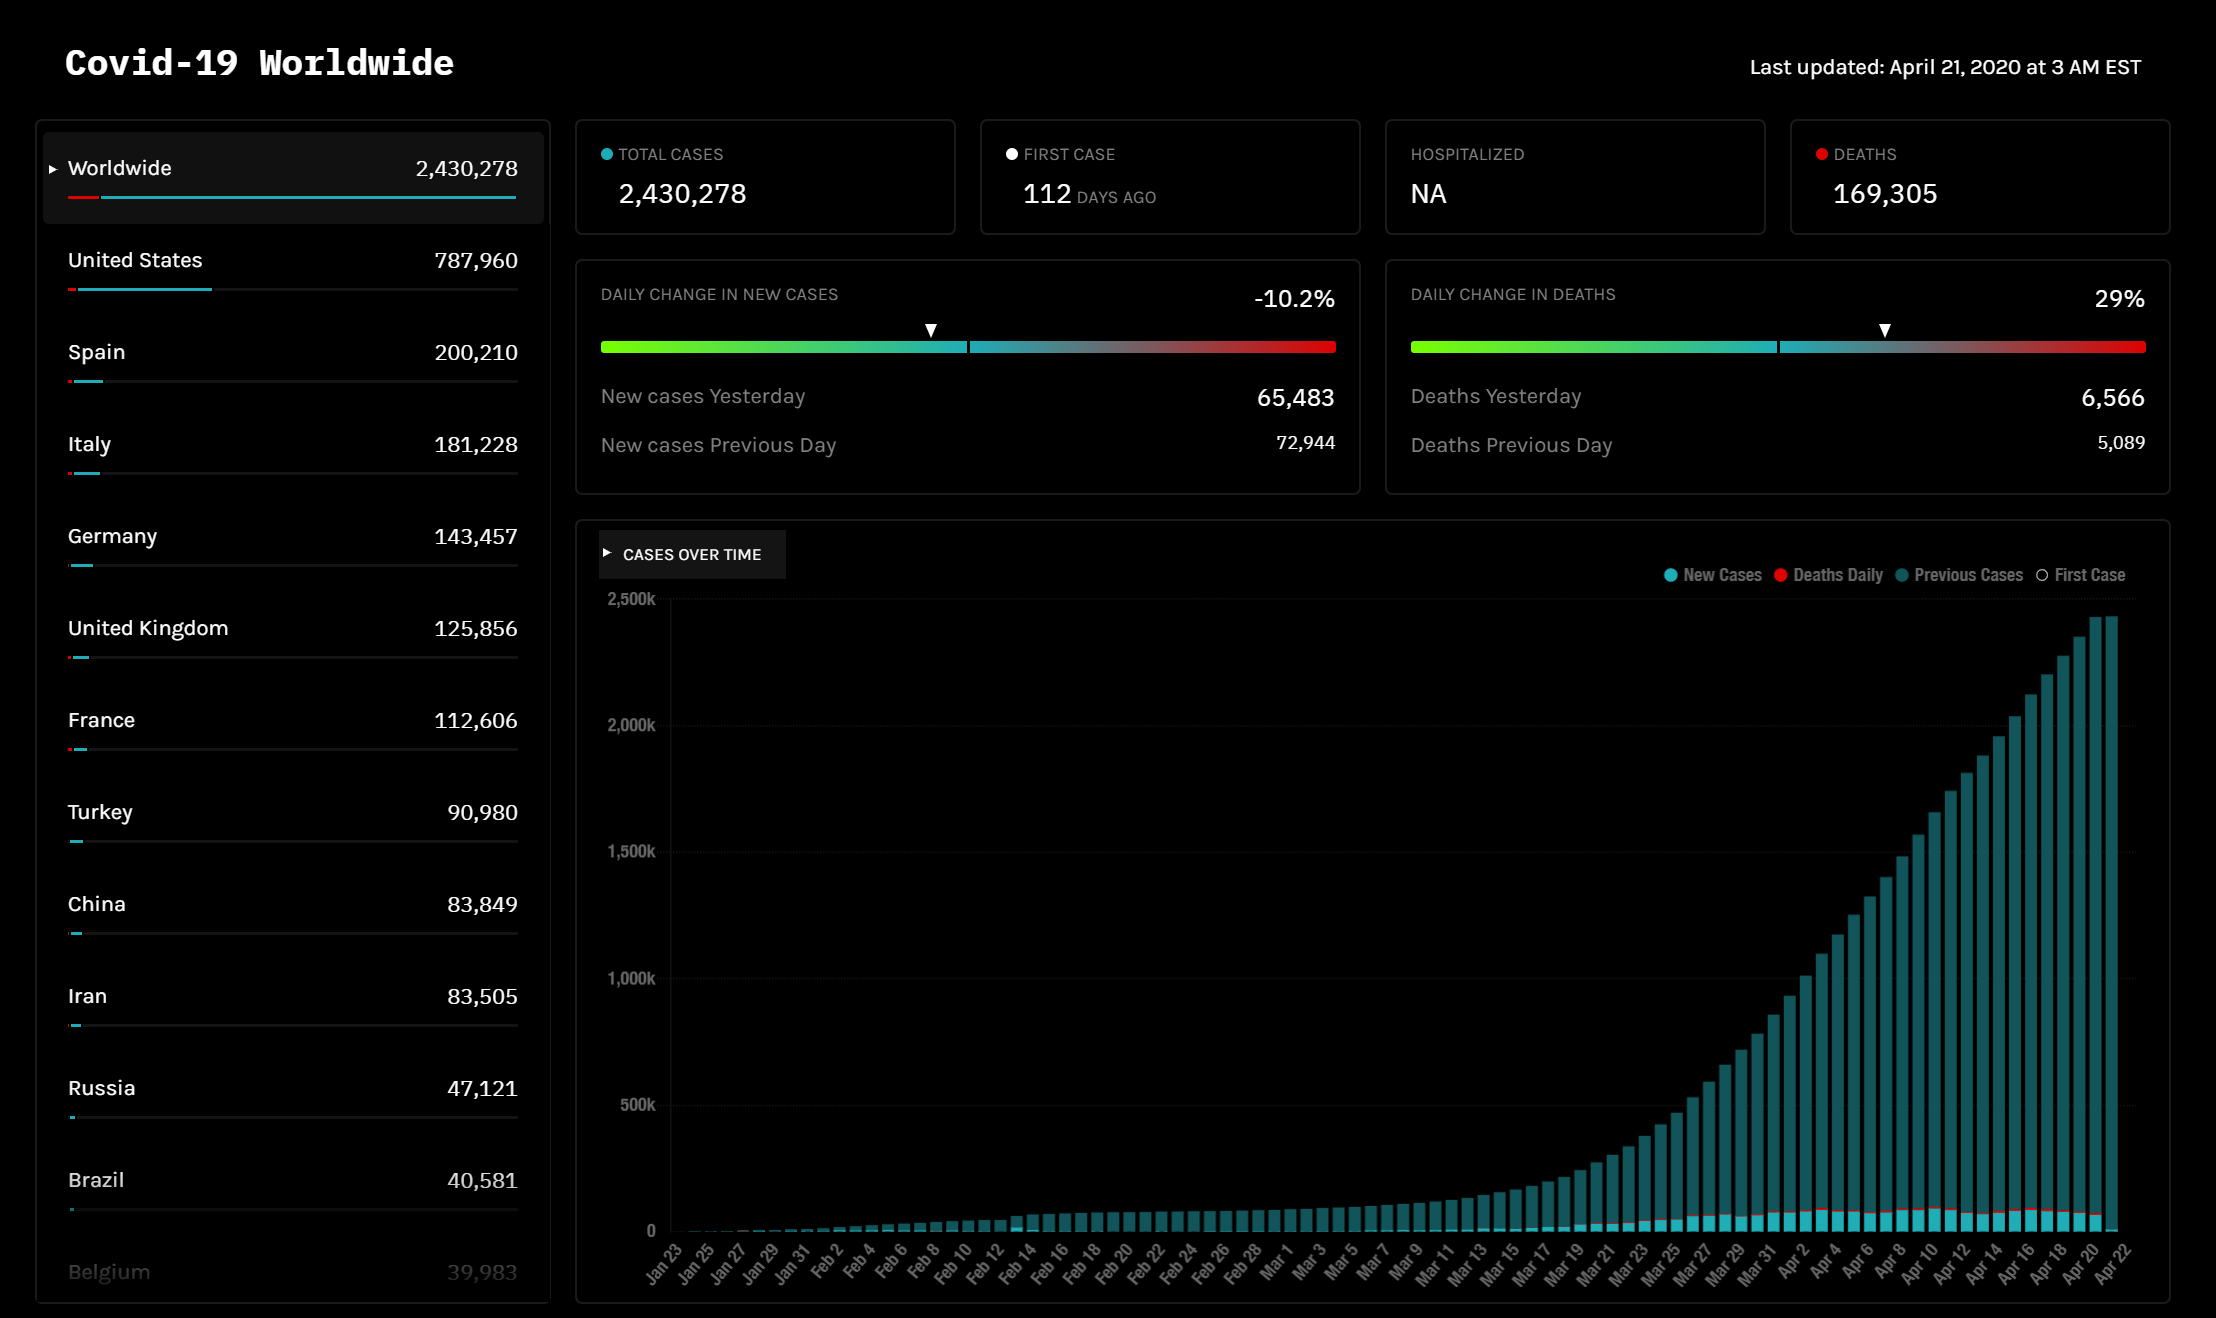Select the Worldwide row in country list

click(293, 177)
